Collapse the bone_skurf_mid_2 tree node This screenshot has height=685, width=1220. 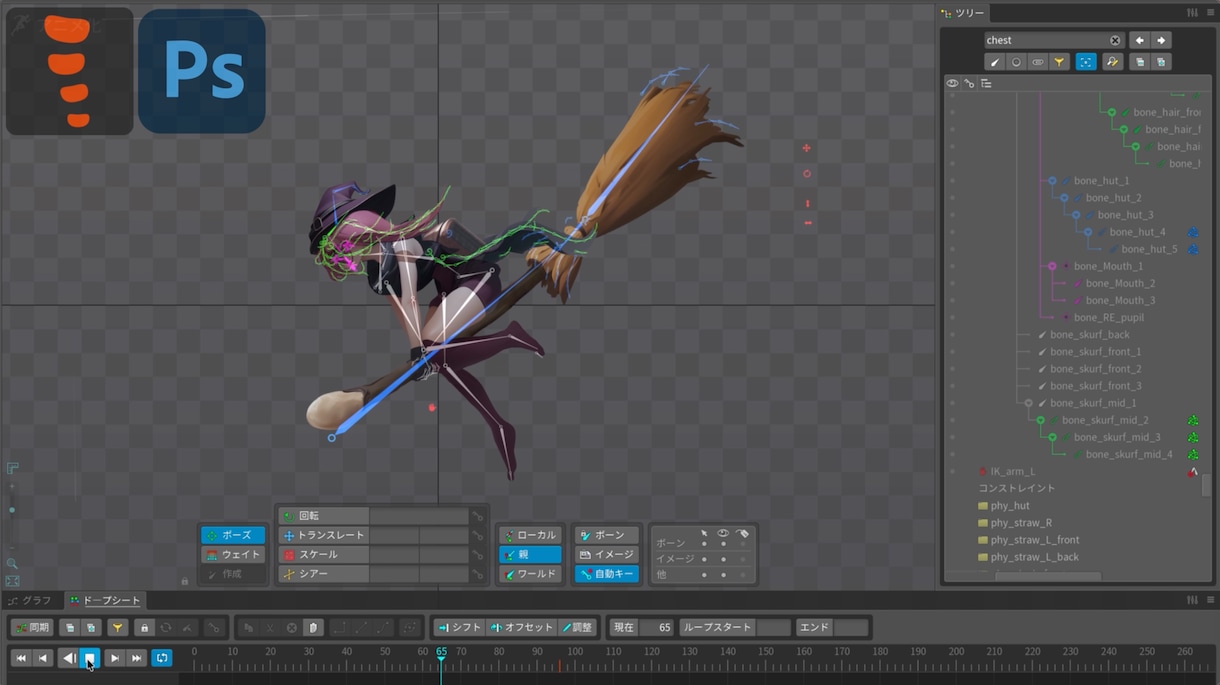1040,420
